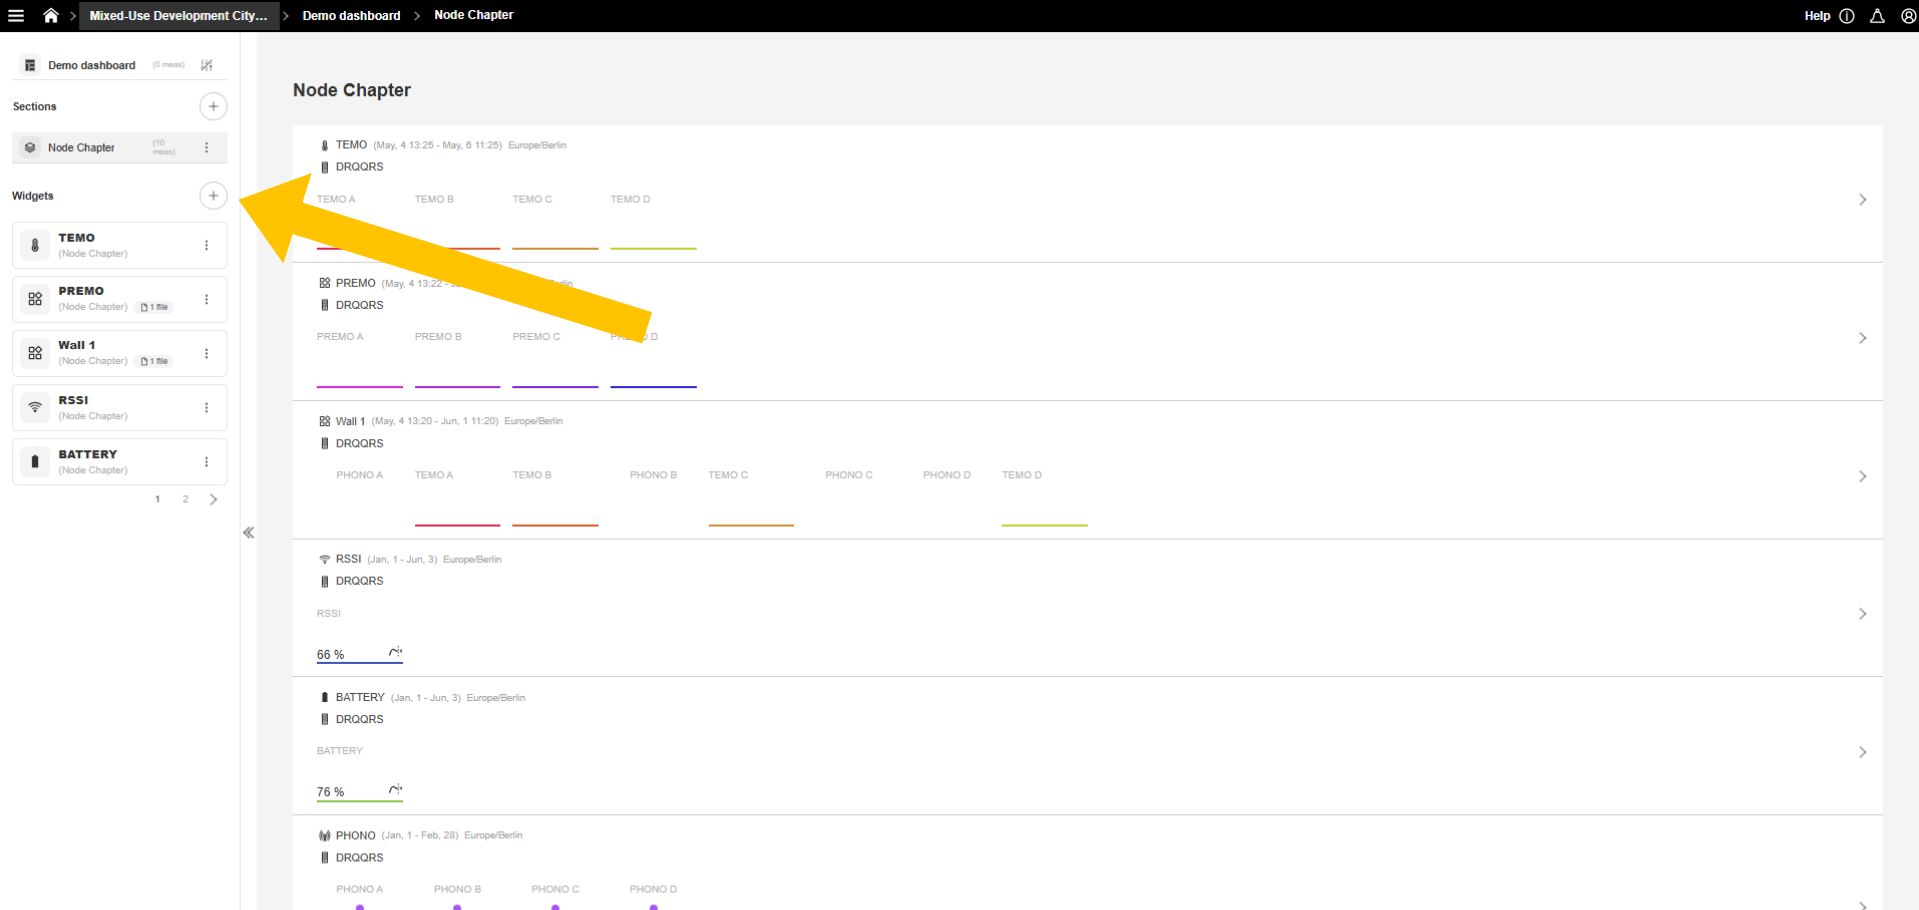Click the Wall 1 widget title in main panel
The width and height of the screenshot is (1919, 910).
click(x=350, y=421)
